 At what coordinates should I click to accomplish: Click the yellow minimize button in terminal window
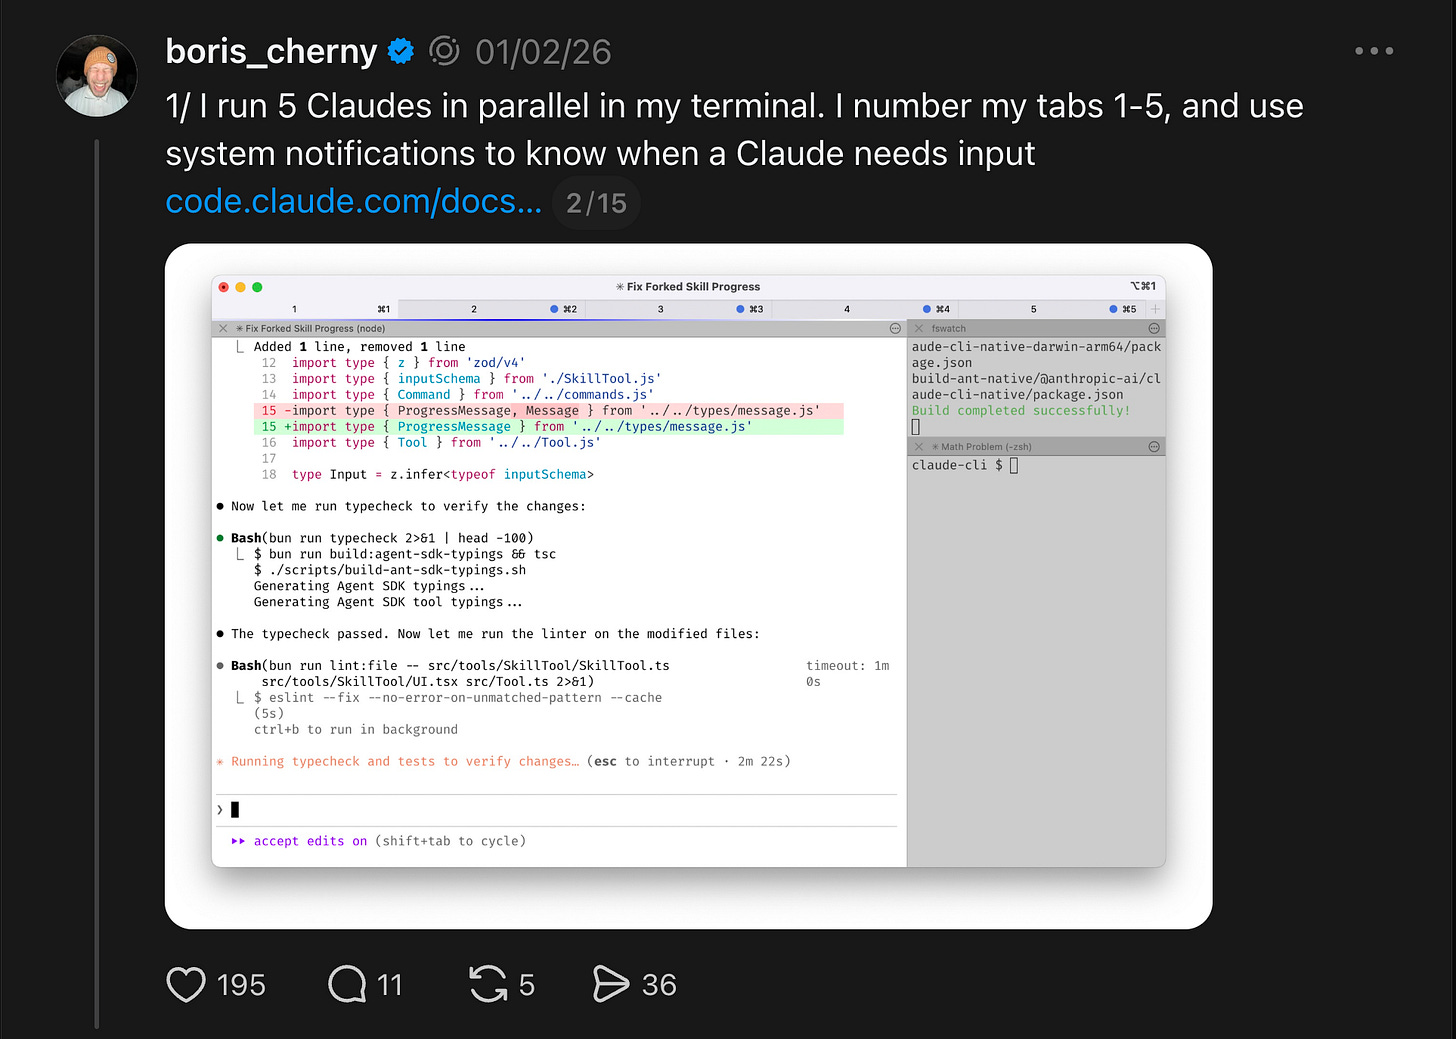click(240, 287)
